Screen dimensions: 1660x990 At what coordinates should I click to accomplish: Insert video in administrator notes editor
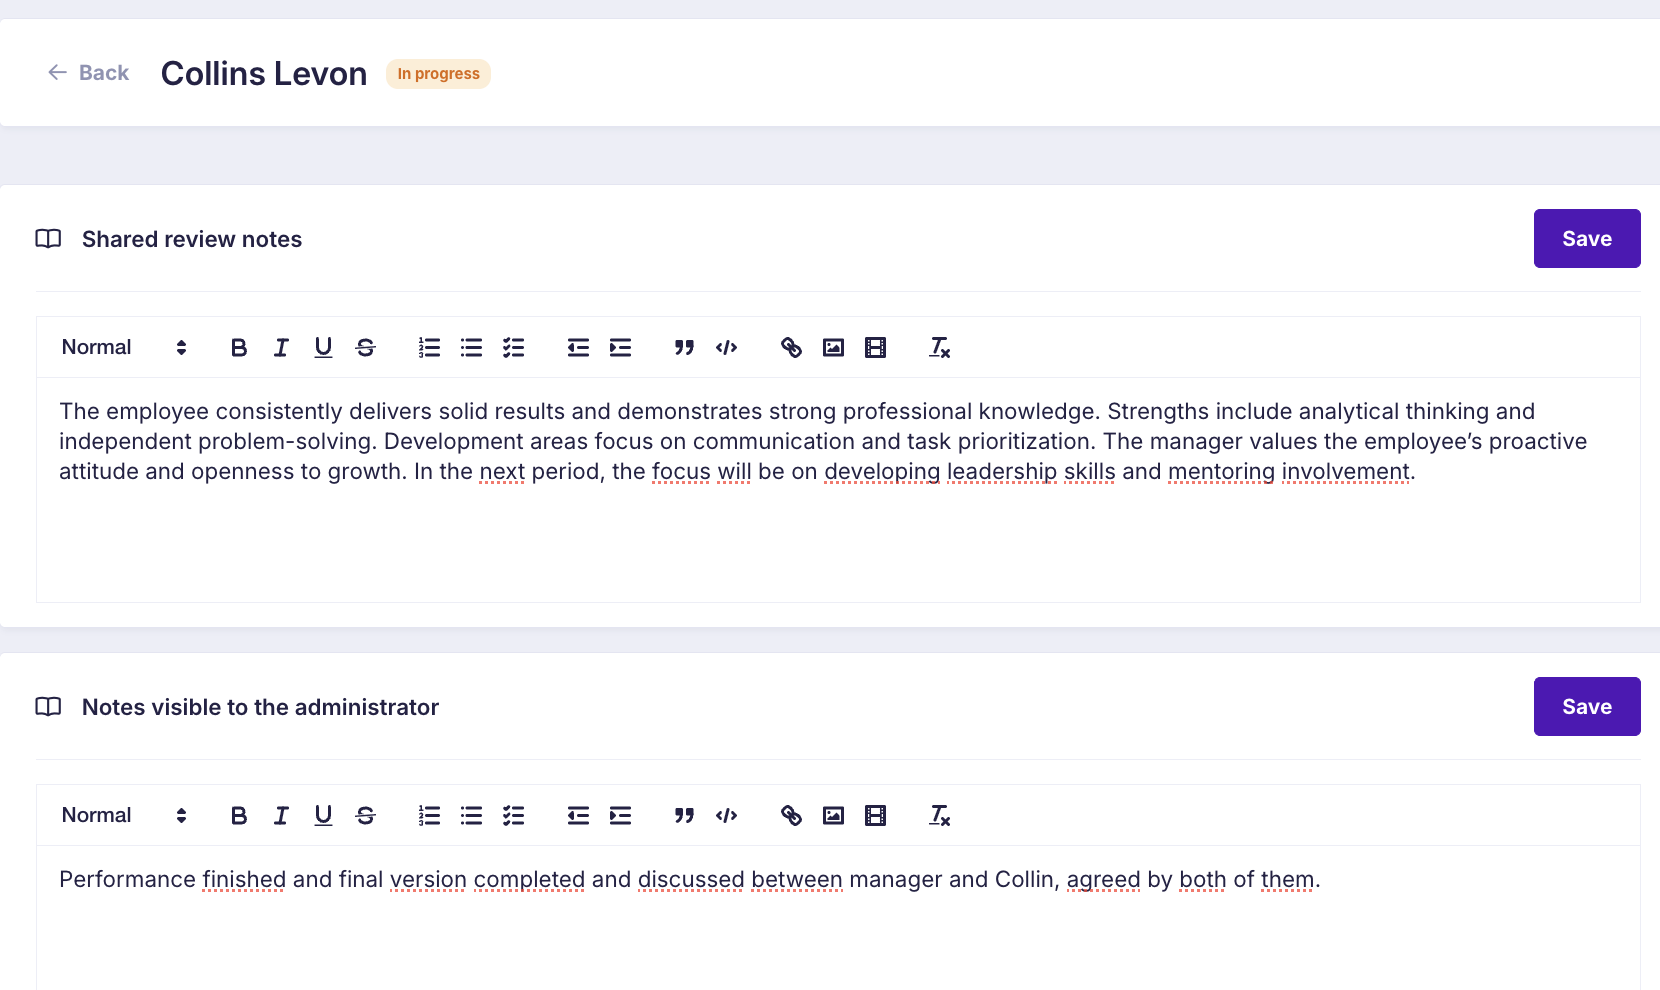[875, 816]
